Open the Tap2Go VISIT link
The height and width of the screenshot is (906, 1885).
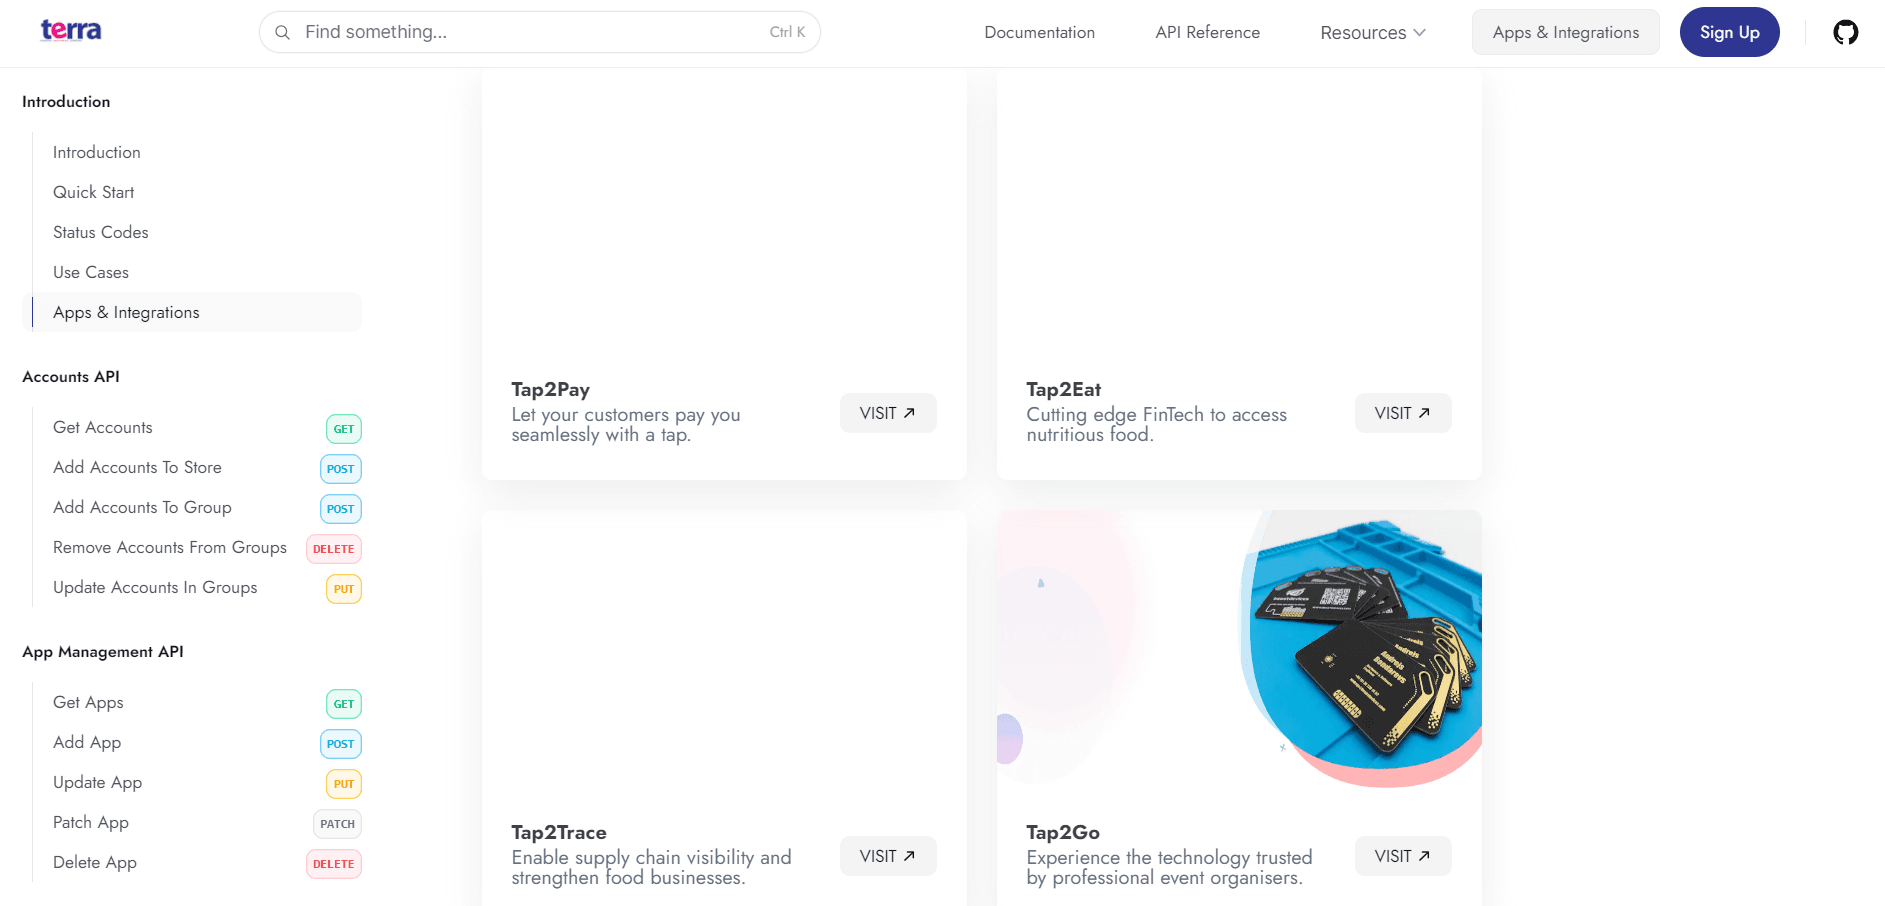1402,856
